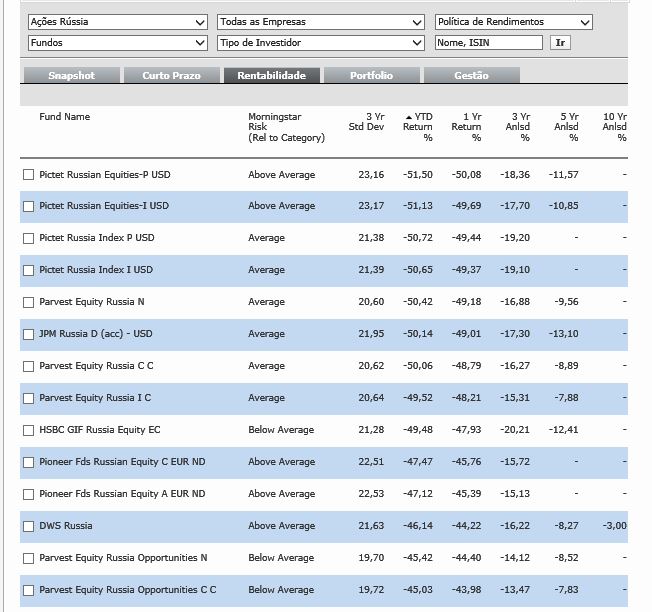This screenshot has height=612, width=652.
Task: Sort by 5 Yr Anlsd % column
Action: (x=566, y=127)
